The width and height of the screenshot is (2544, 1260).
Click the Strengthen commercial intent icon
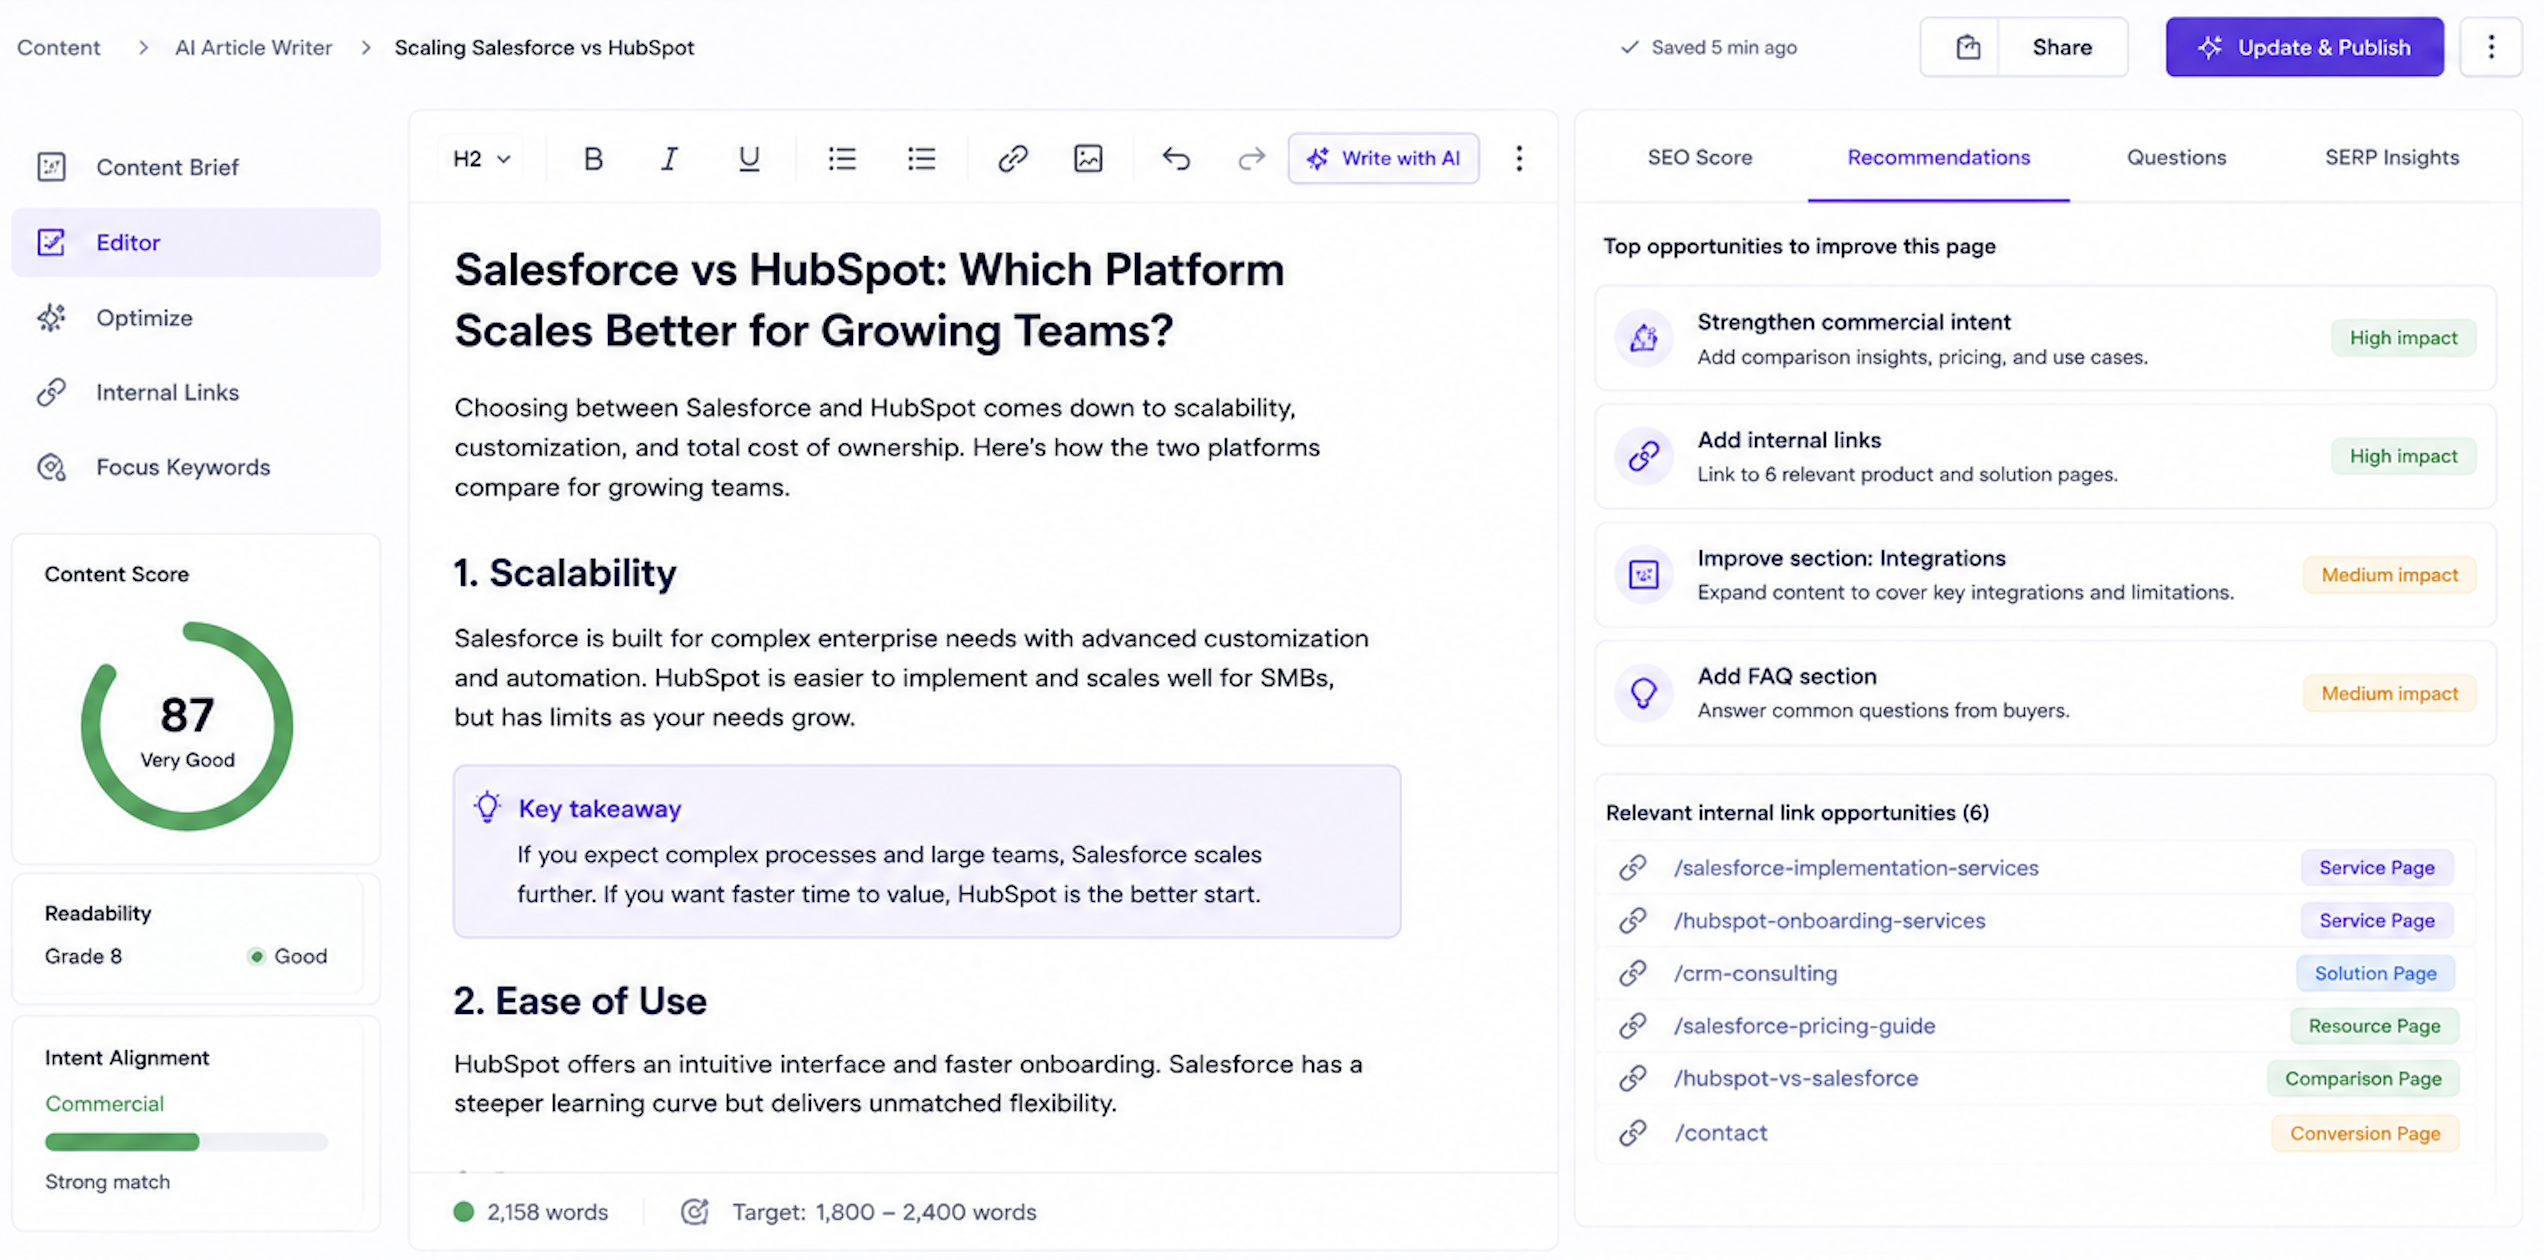(x=1643, y=338)
